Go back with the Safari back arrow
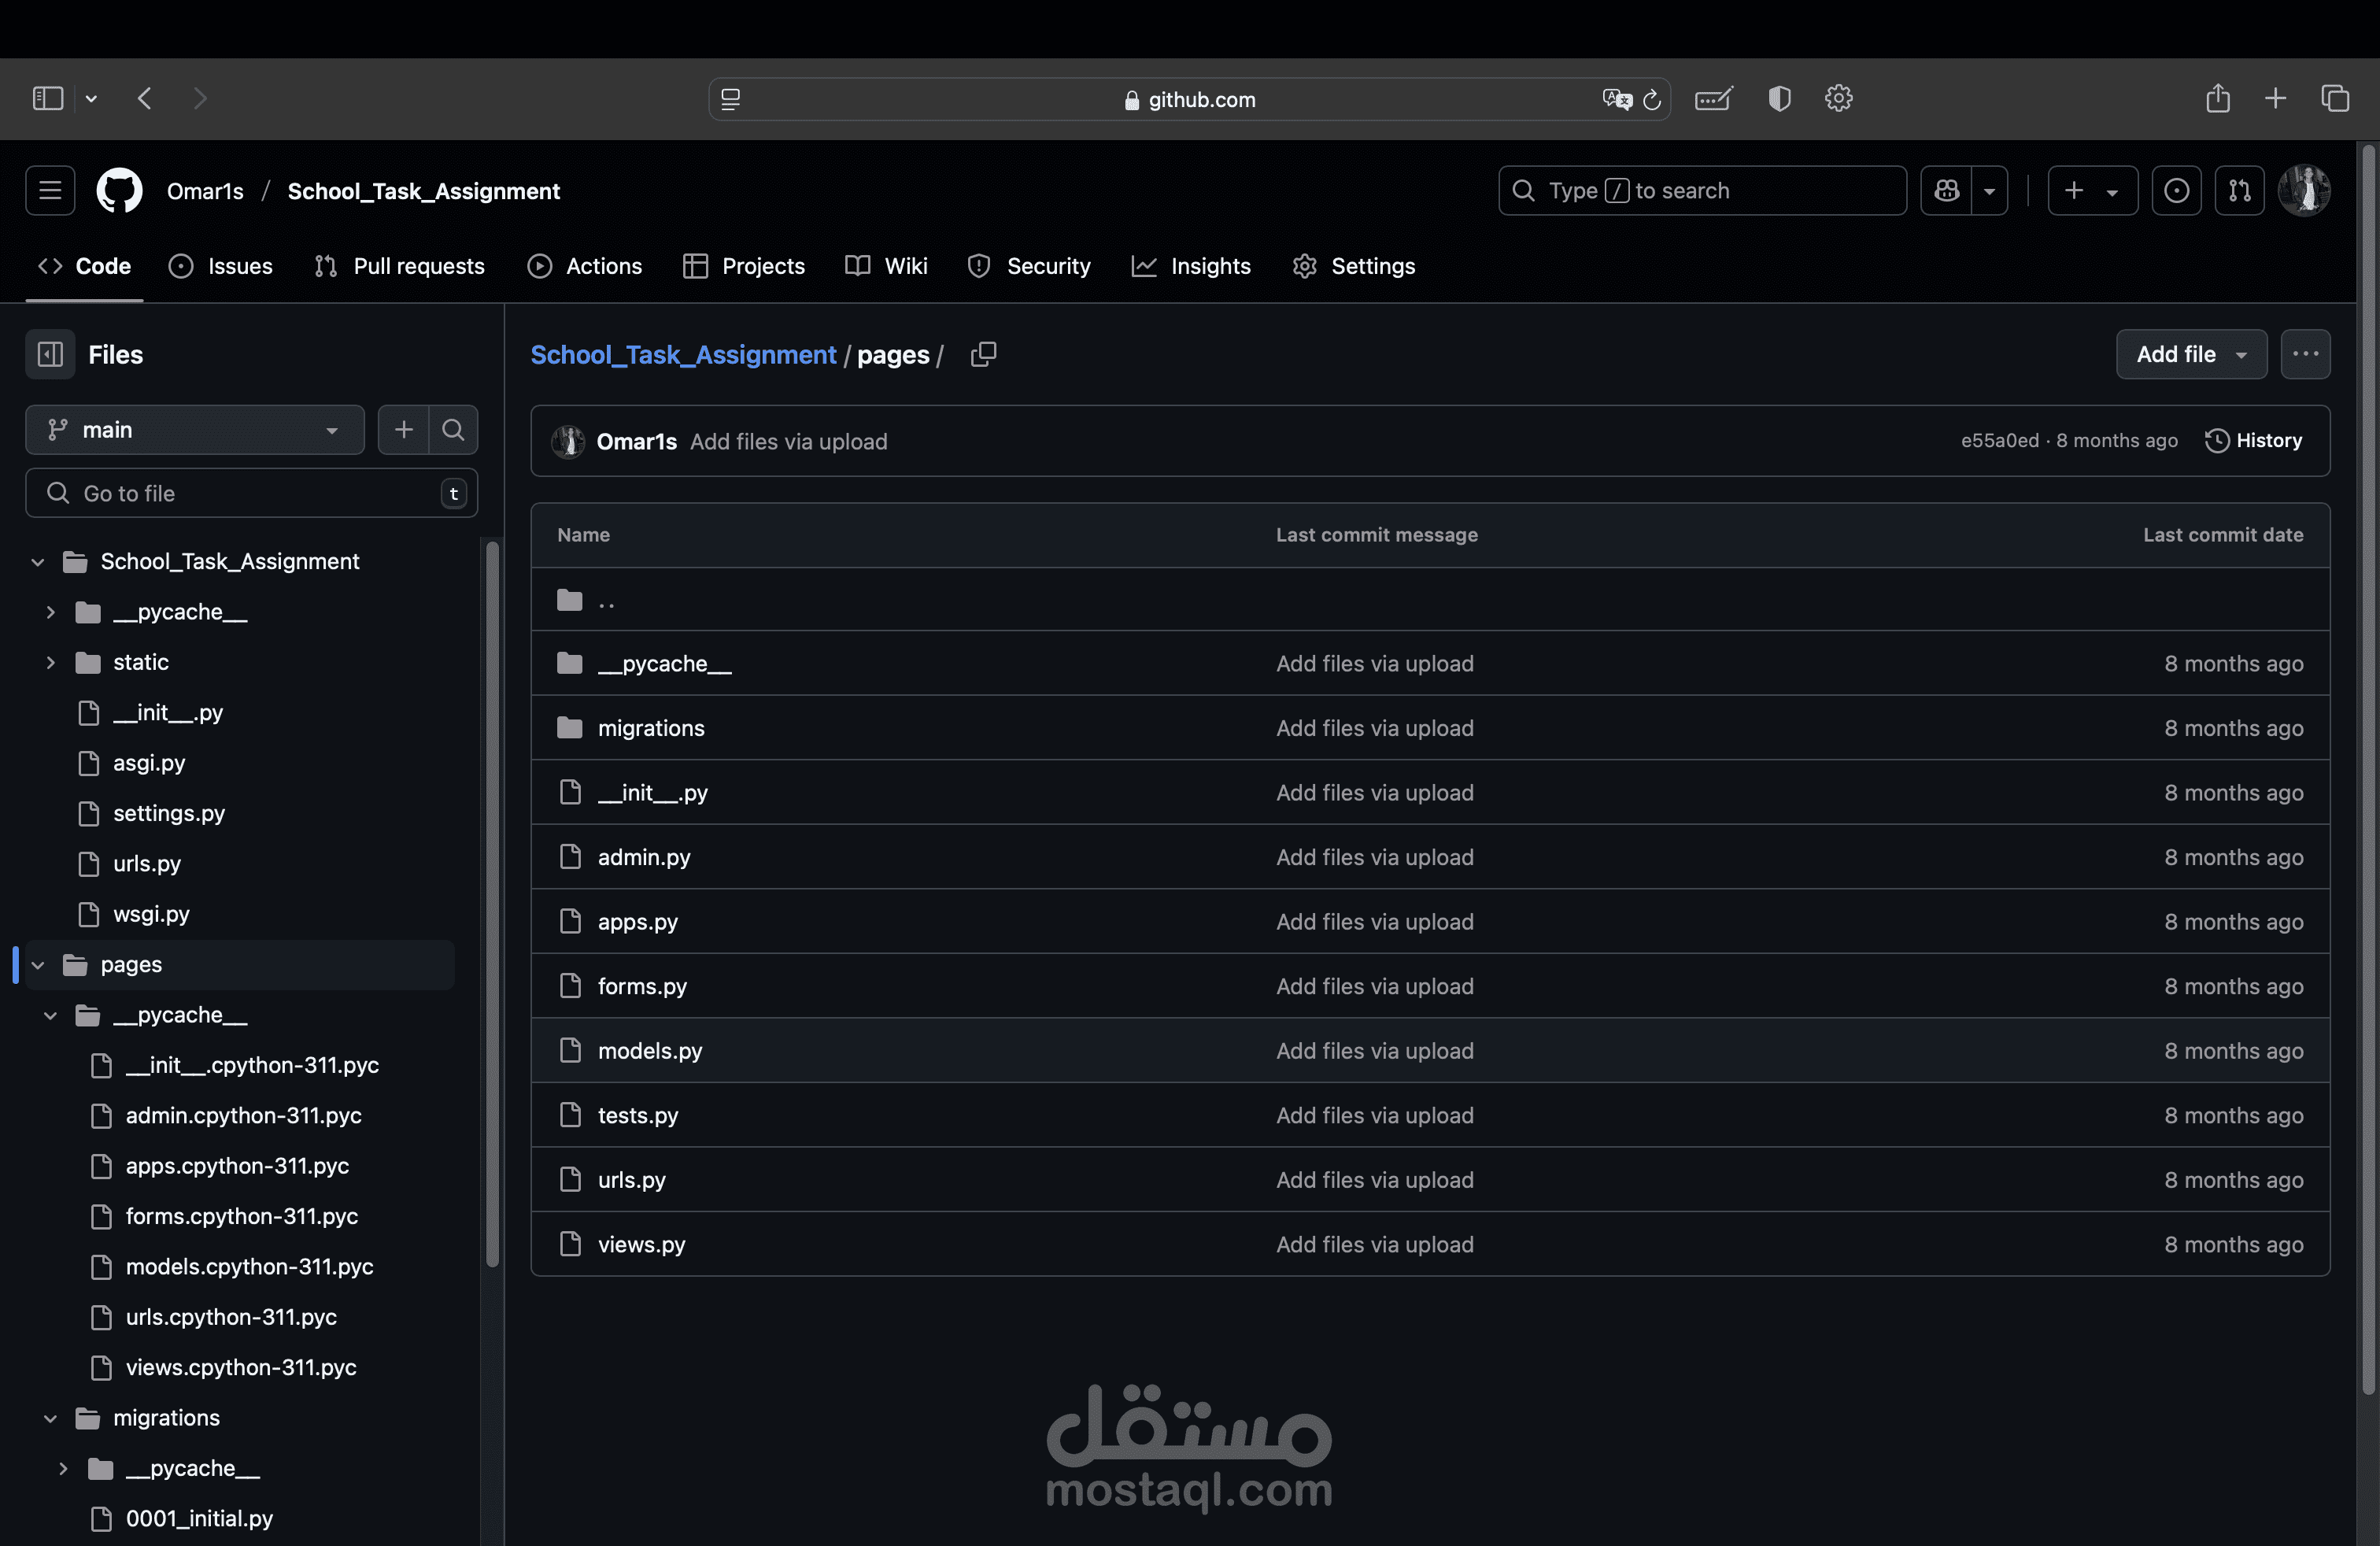Image resolution: width=2380 pixels, height=1546 pixels. [x=145, y=98]
